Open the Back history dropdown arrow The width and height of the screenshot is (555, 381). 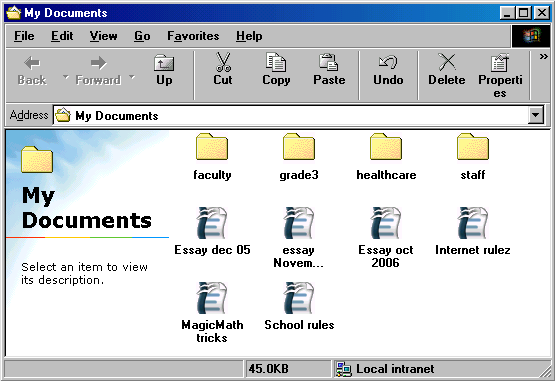[65, 76]
